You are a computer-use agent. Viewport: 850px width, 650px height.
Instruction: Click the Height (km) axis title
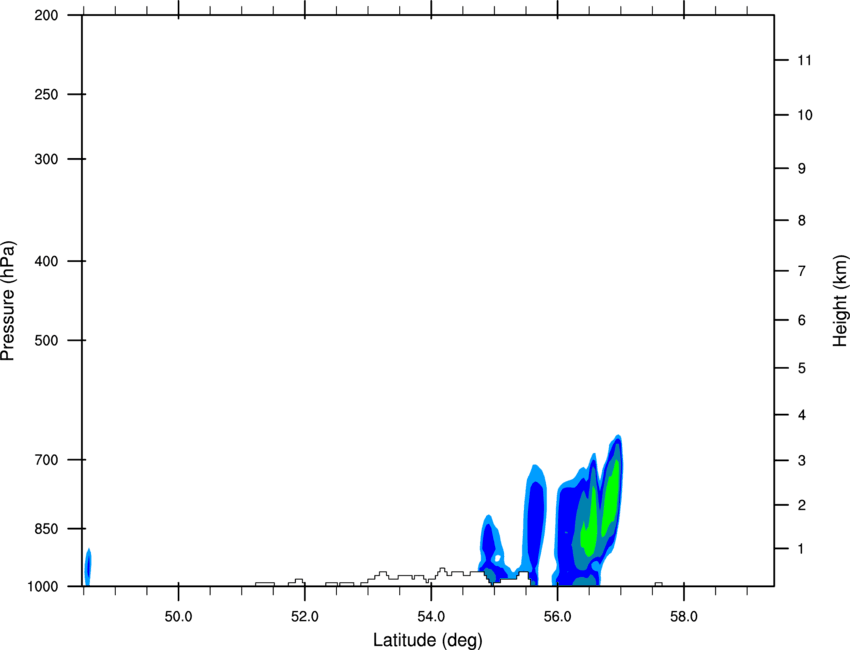click(x=840, y=301)
